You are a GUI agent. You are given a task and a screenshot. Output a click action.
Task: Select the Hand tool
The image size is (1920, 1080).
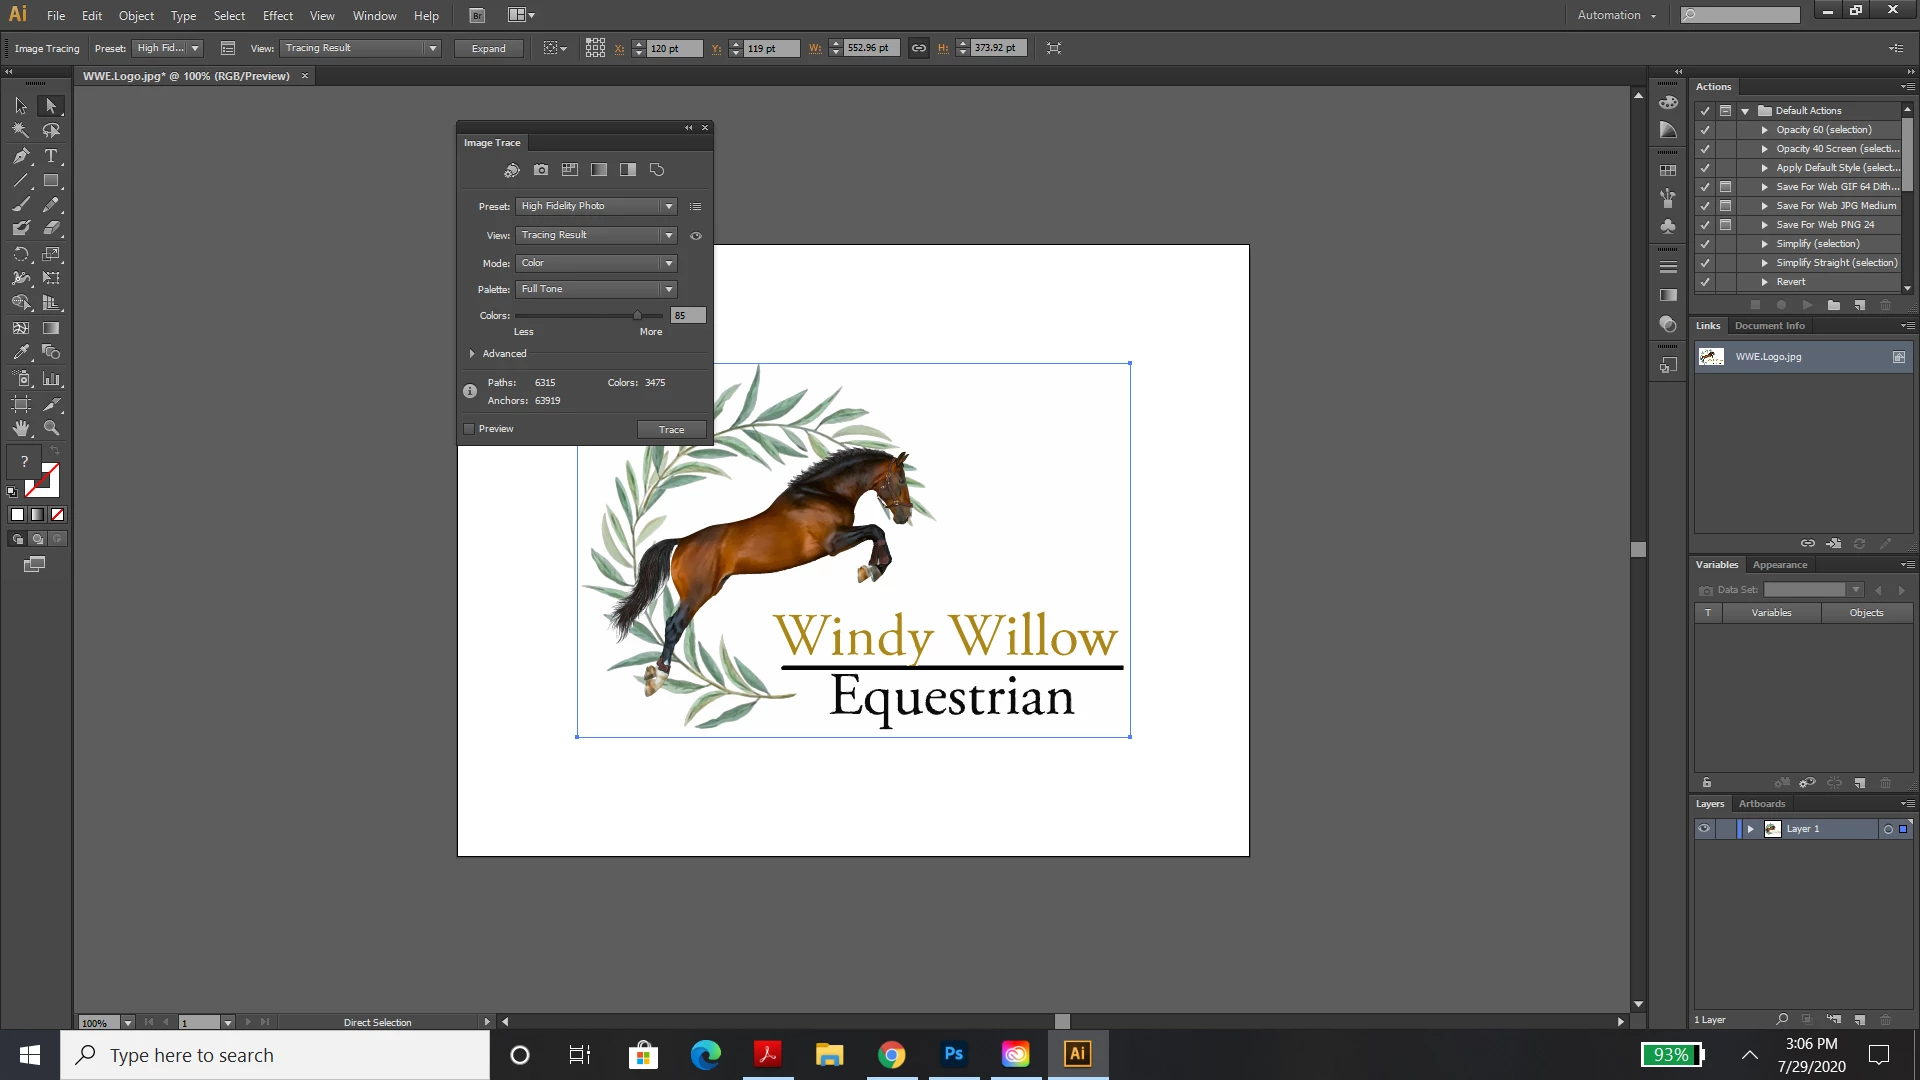[21, 428]
